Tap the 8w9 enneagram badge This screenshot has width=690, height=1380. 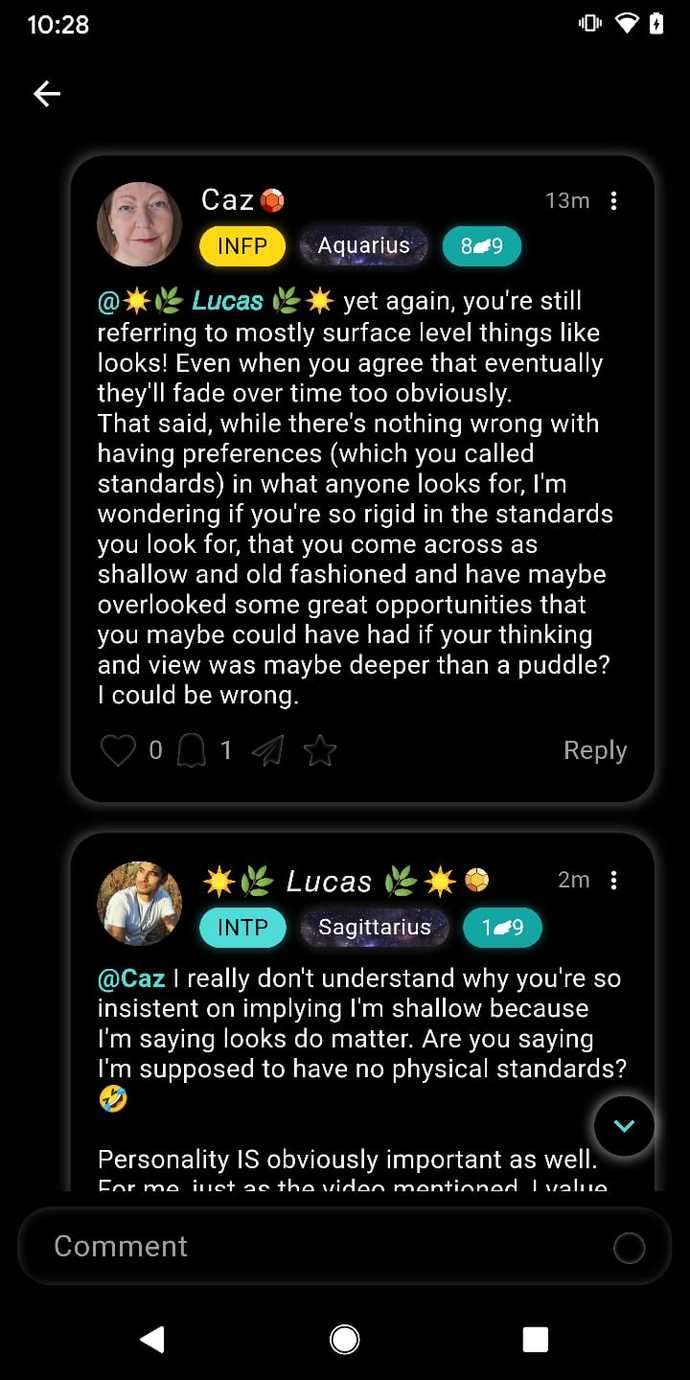click(x=481, y=246)
